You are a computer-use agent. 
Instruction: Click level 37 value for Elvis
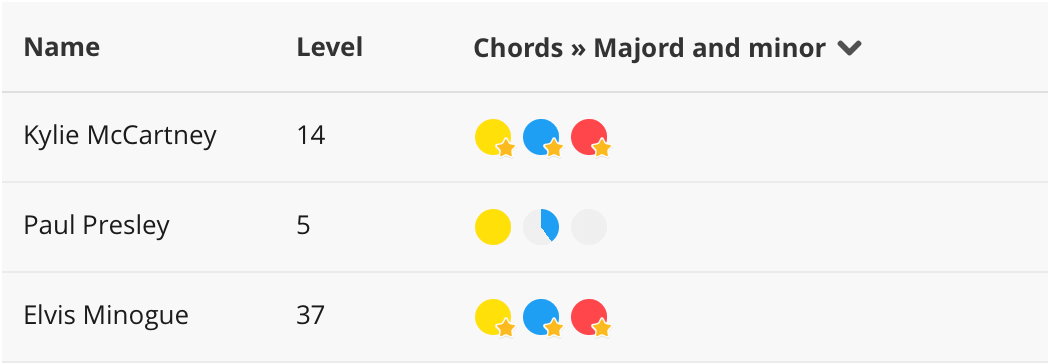click(311, 315)
